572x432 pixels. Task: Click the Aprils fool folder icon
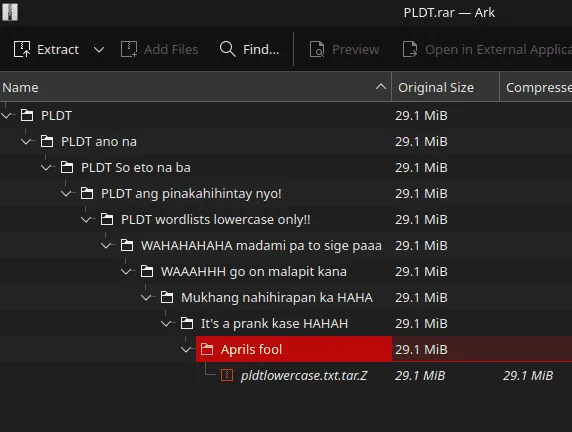pos(207,349)
